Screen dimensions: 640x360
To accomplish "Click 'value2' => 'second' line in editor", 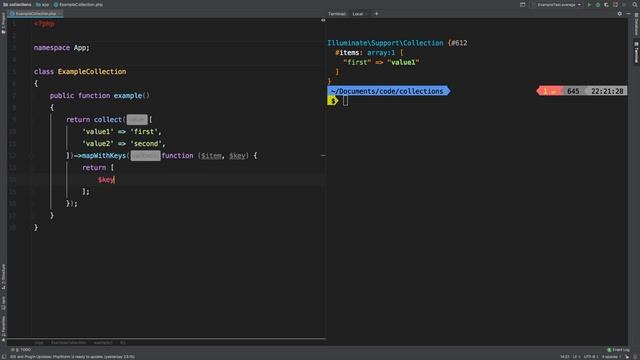I will (x=124, y=144).
